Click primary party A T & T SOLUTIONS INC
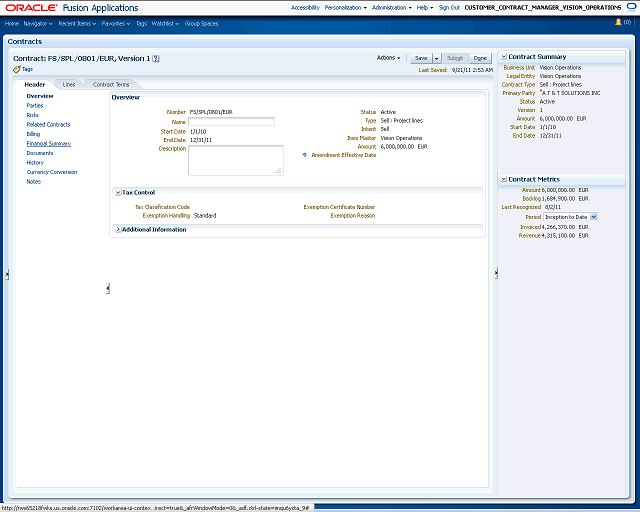Screen dimensions: 640x512 tap(571, 93)
